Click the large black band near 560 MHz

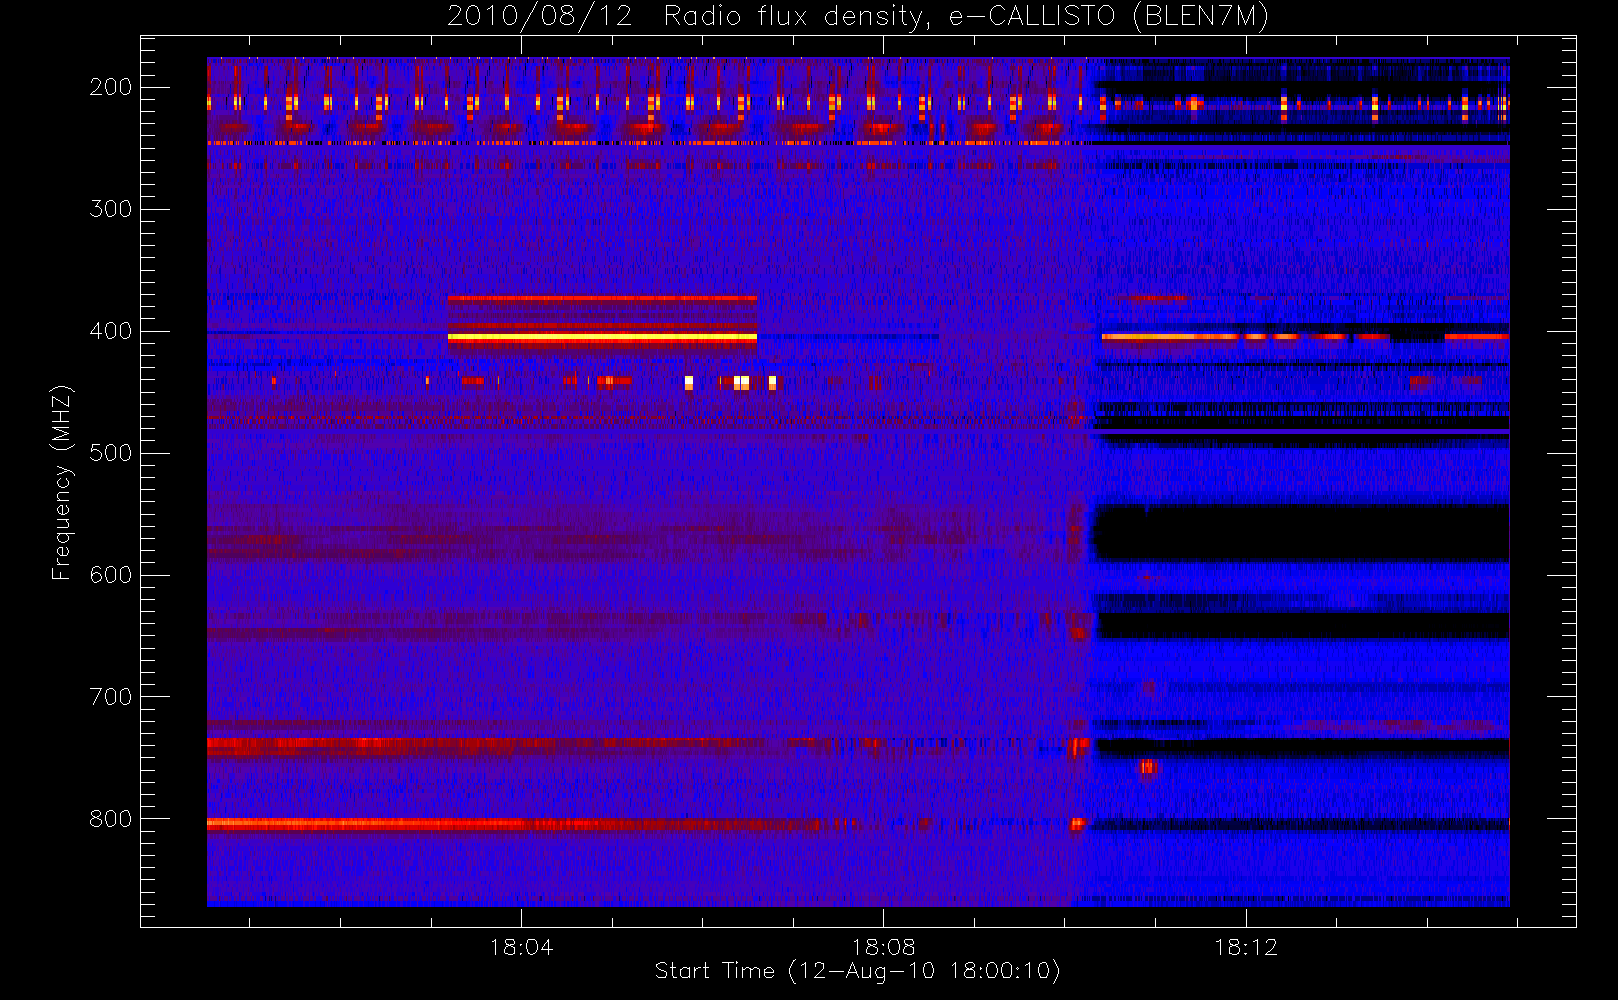click(1300, 532)
